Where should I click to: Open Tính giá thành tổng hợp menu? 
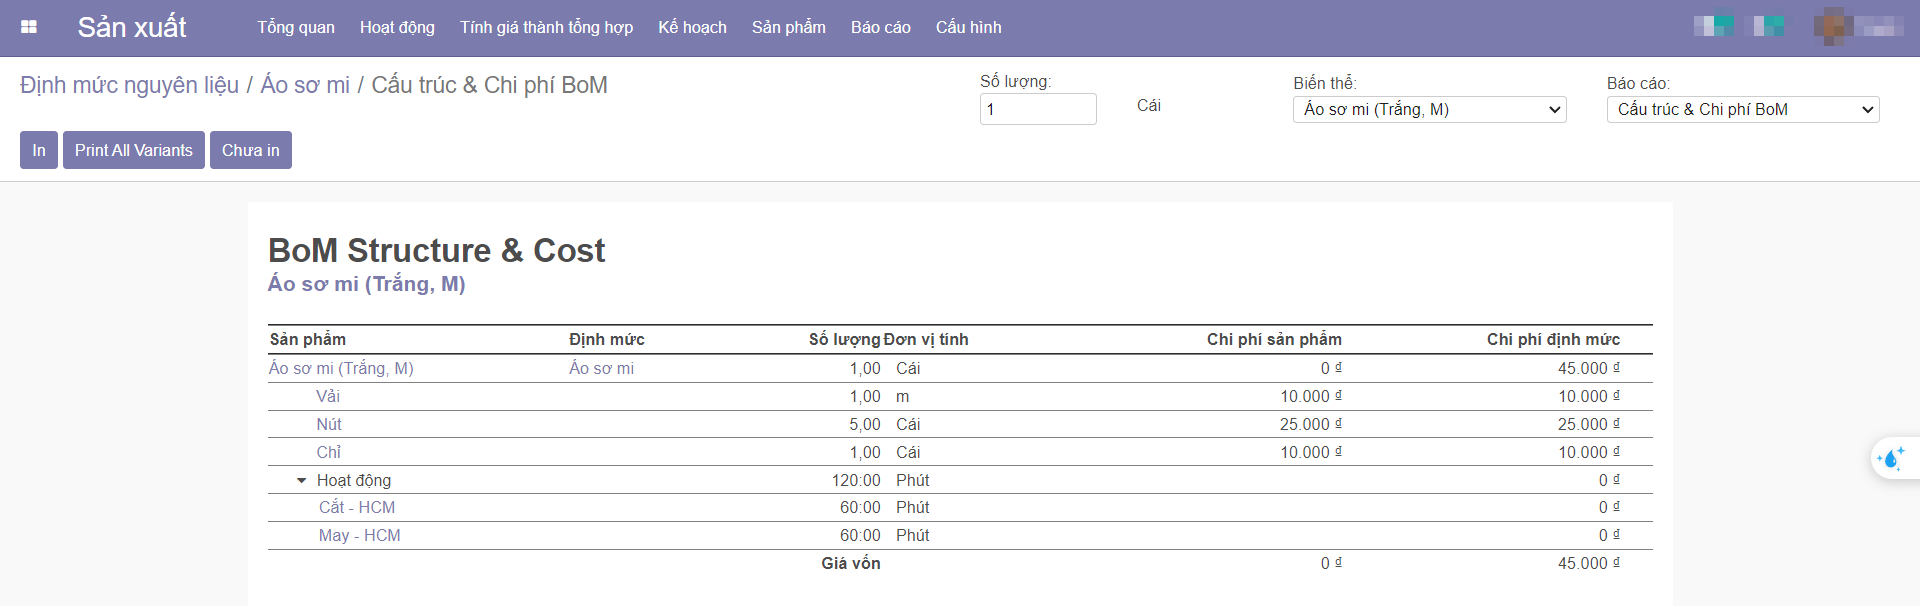546,27
